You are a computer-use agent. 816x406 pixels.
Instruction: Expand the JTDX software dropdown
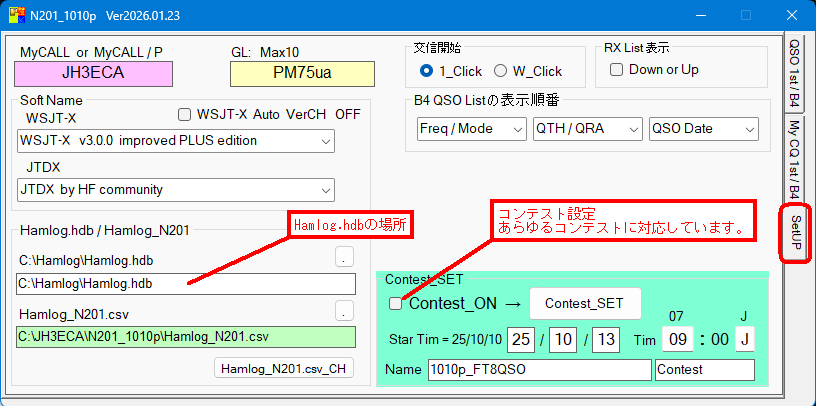click(x=176, y=189)
